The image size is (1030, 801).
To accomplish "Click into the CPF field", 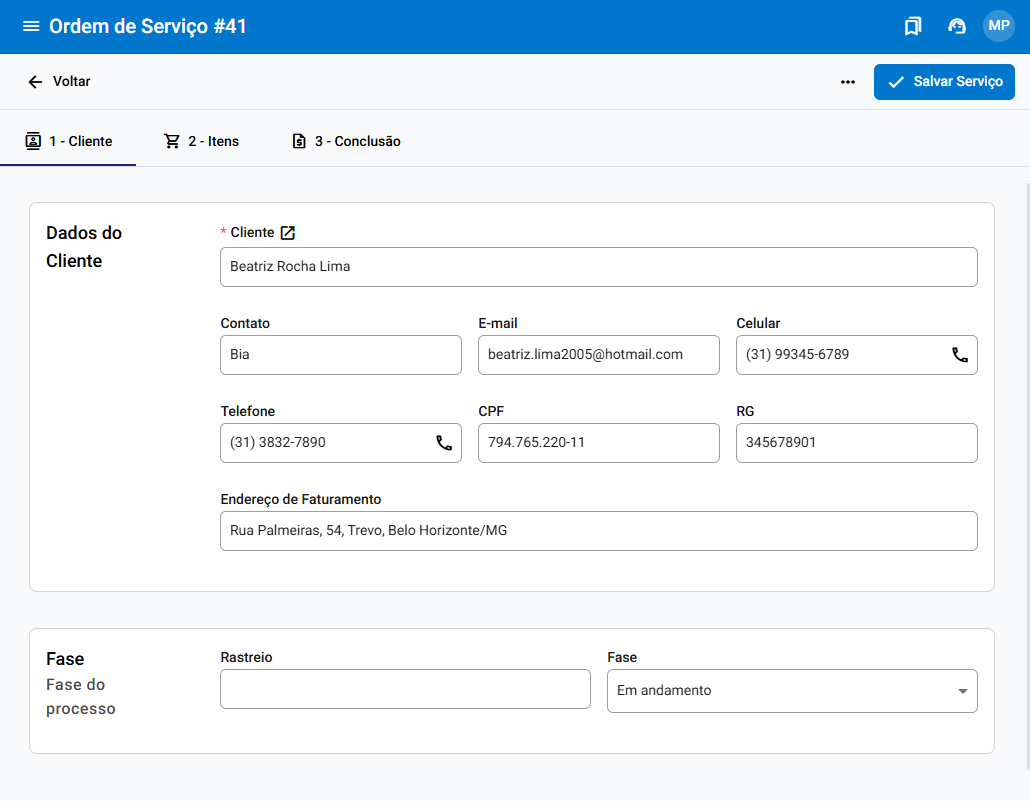I will point(598,443).
